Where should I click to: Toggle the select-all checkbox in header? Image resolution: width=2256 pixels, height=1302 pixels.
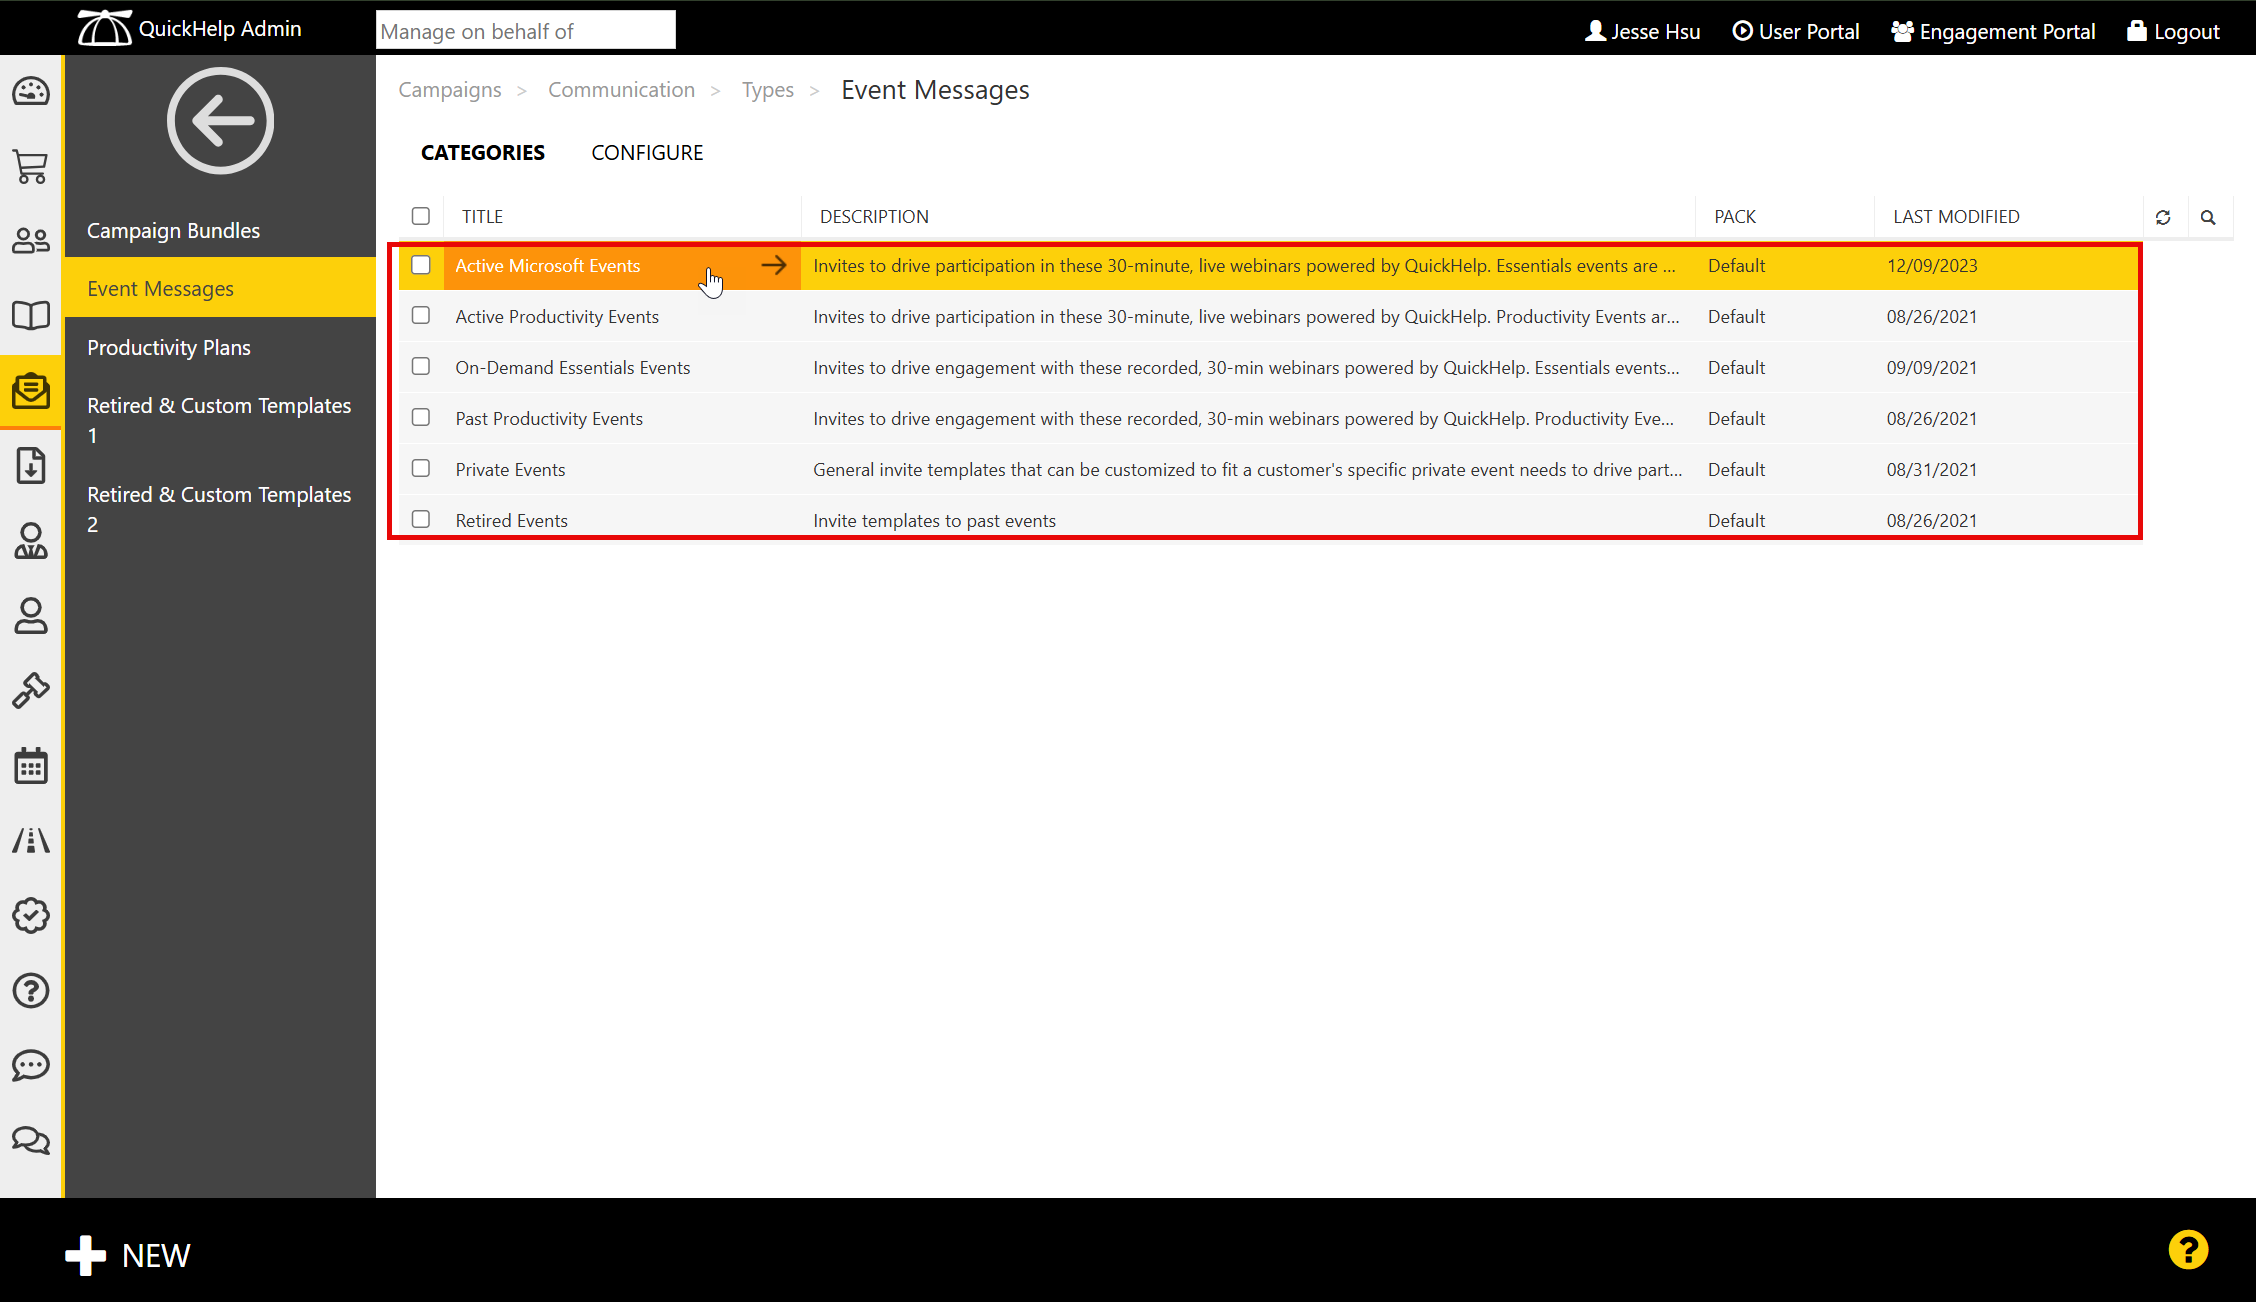[x=421, y=216]
